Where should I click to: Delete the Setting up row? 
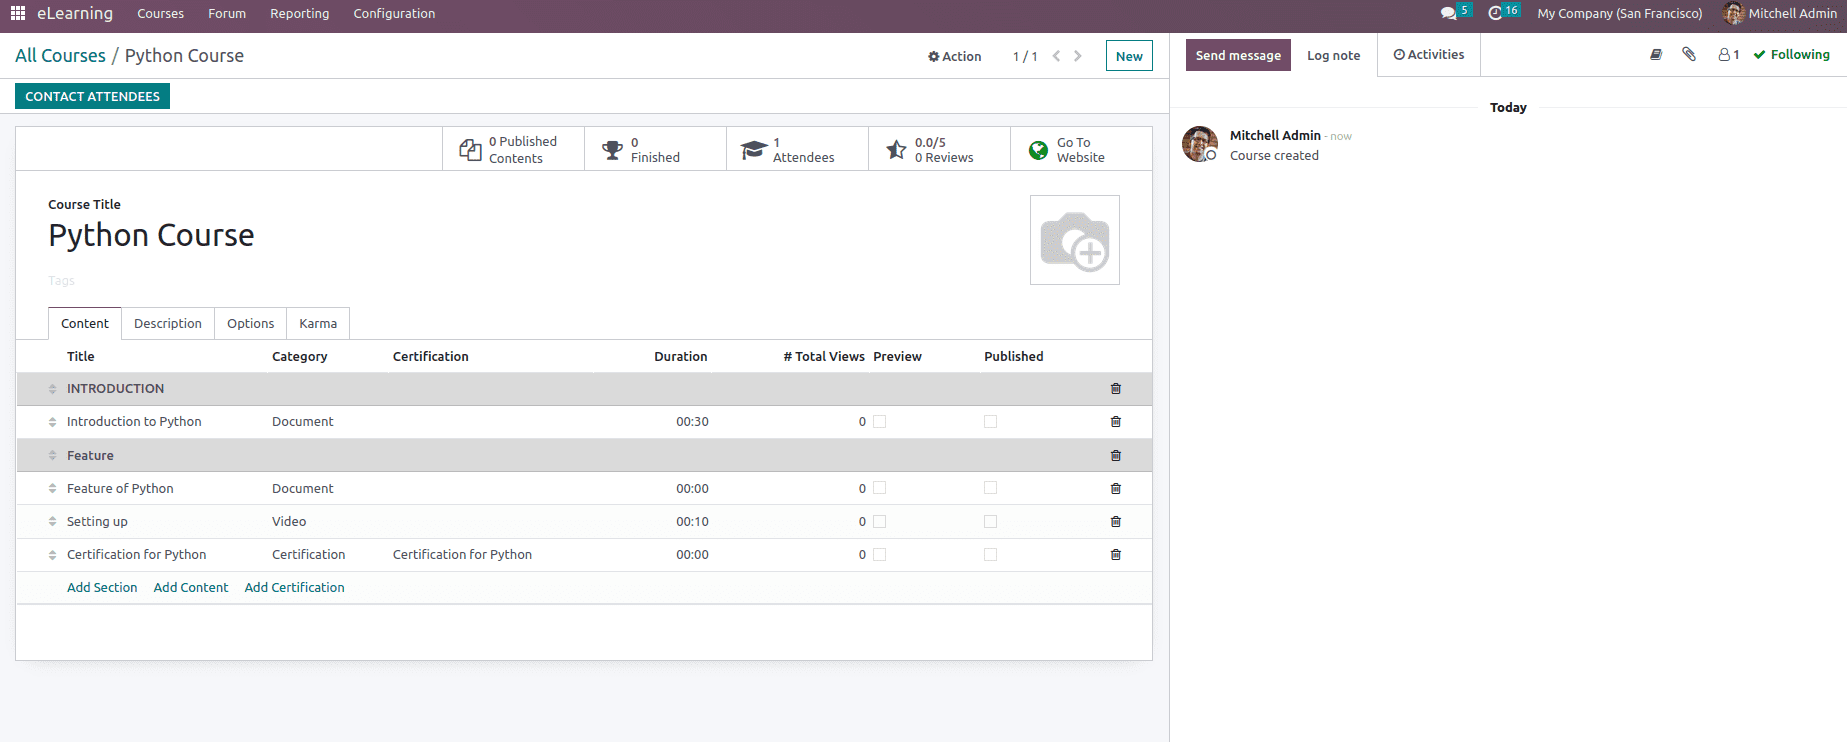click(x=1116, y=522)
